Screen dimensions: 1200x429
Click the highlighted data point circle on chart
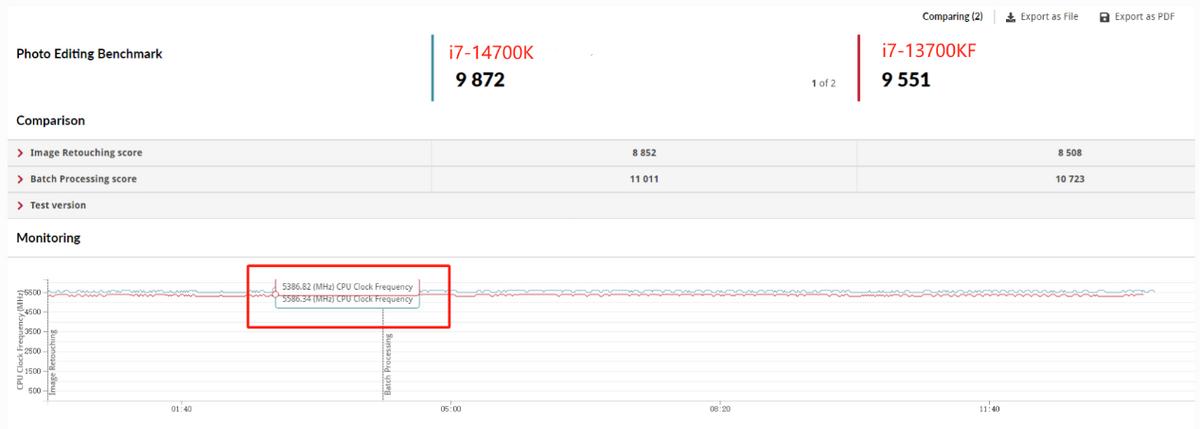(275, 294)
